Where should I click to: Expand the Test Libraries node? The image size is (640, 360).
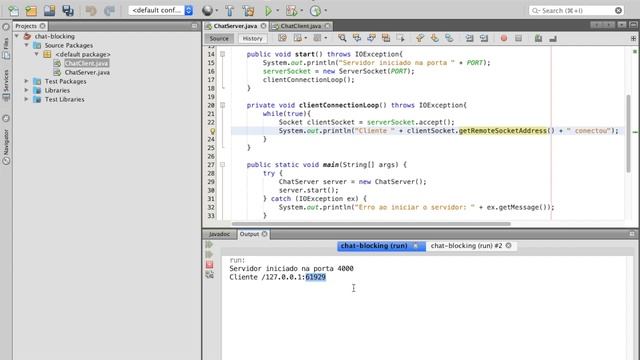tap(27, 99)
